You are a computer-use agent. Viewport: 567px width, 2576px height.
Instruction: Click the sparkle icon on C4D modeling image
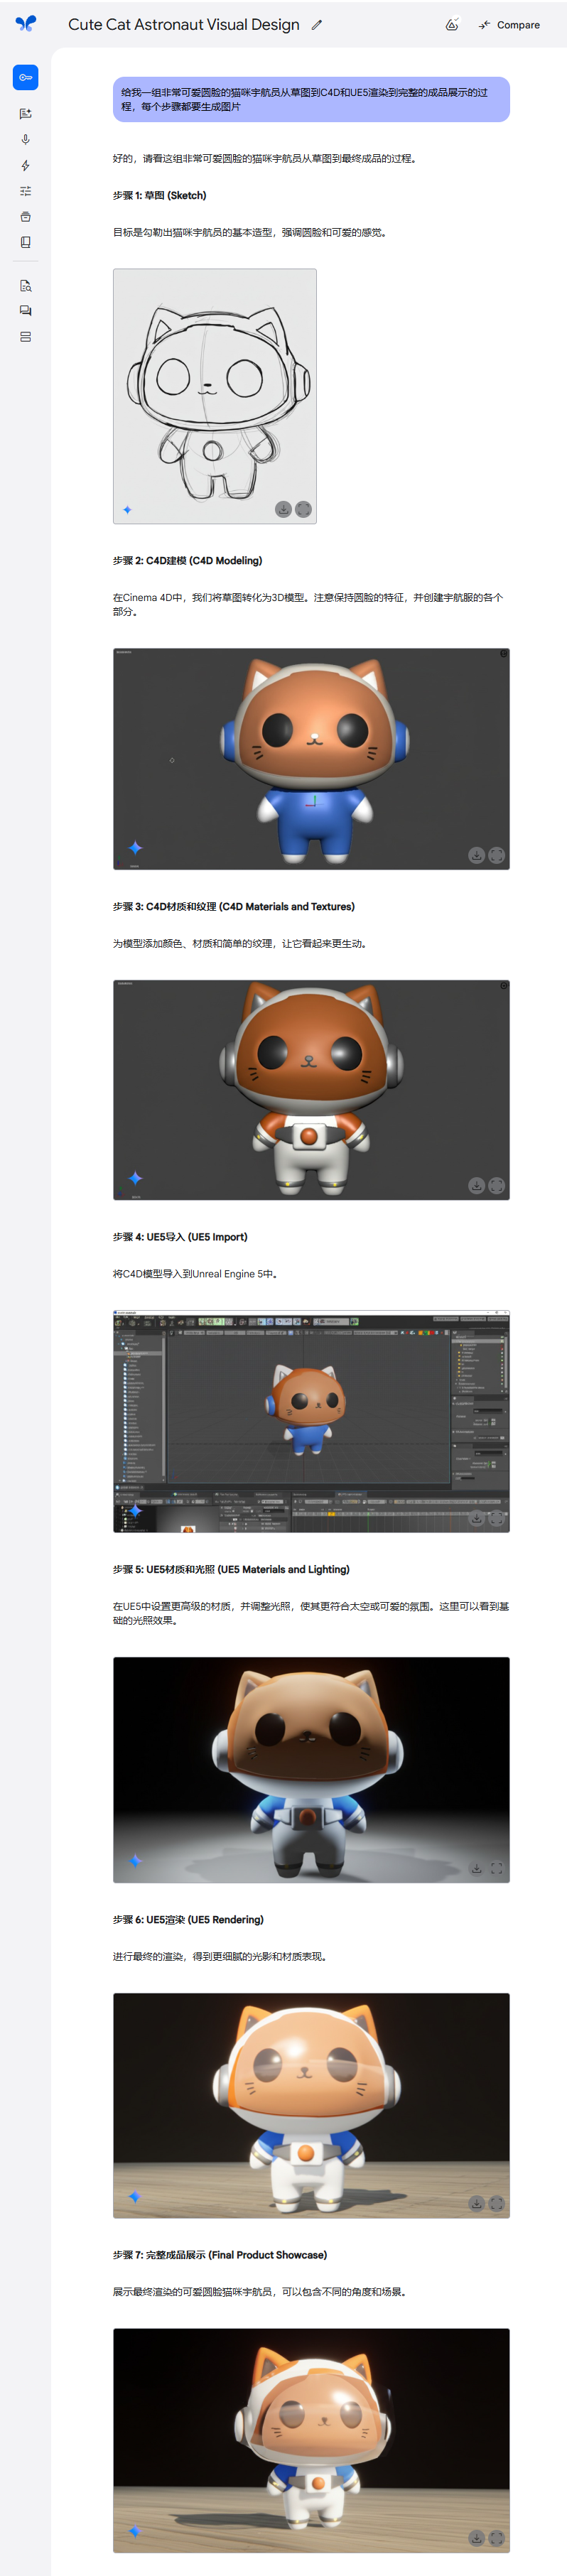135,848
